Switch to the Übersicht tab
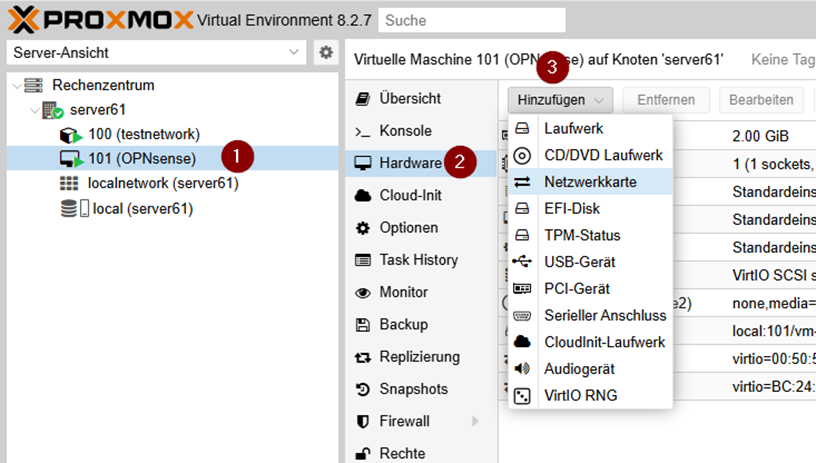This screenshot has height=463, width=816. (420, 98)
